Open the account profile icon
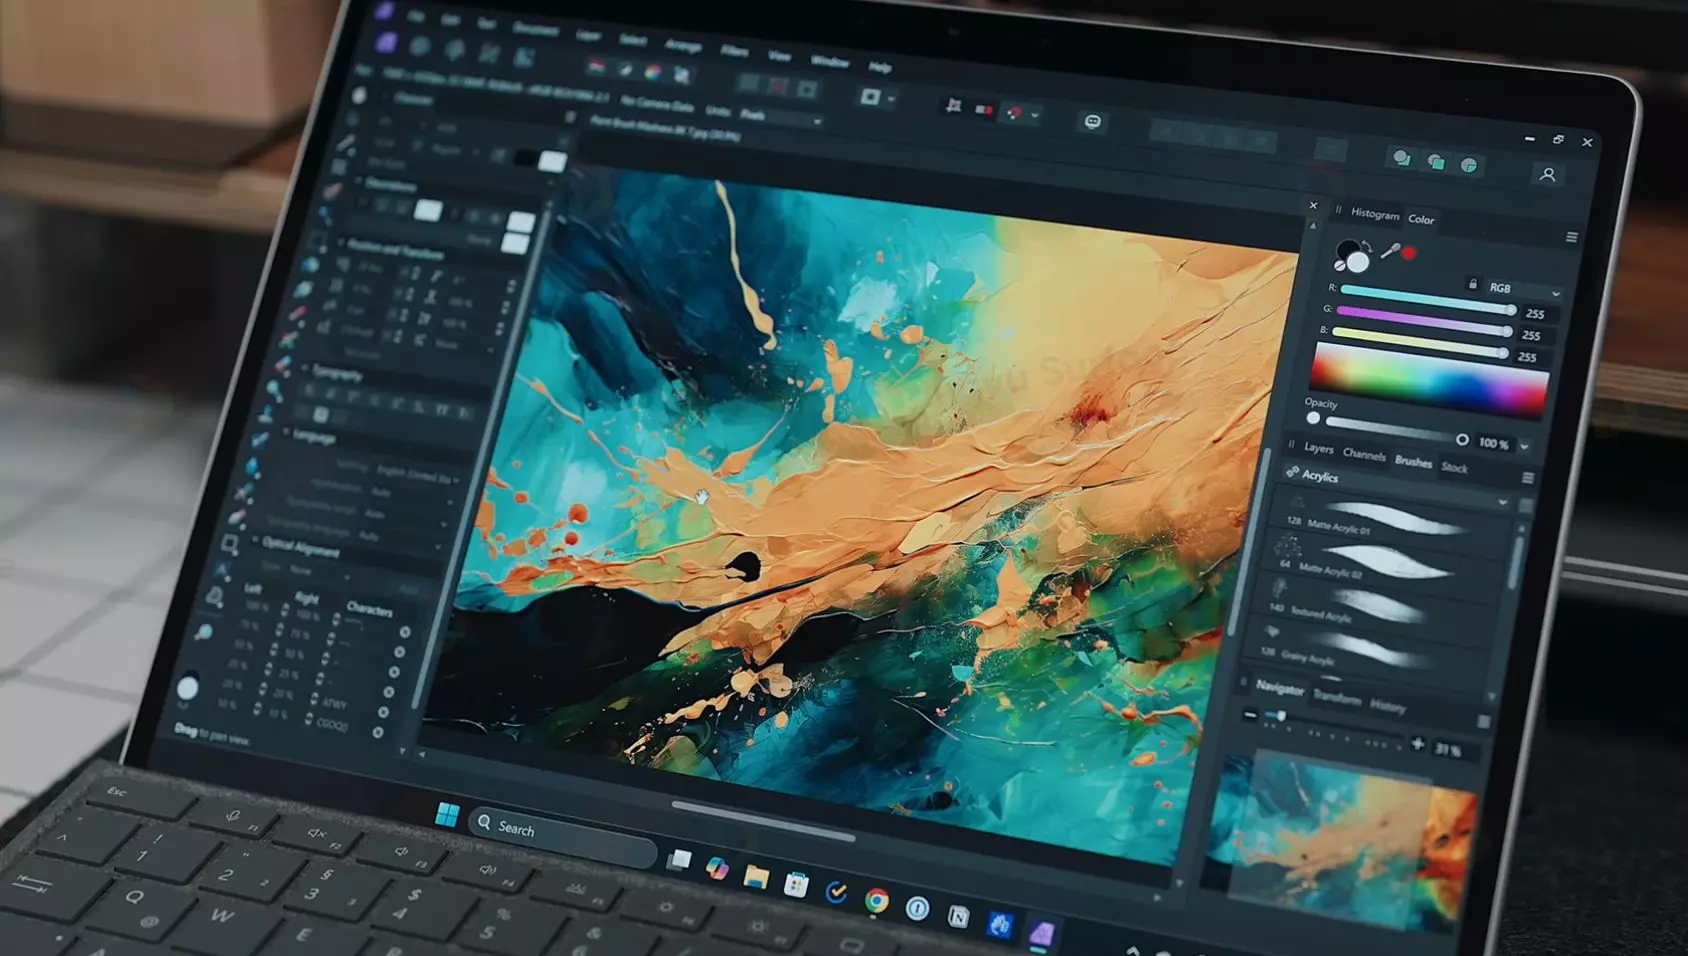Viewport: 1688px width, 956px height. click(x=1547, y=174)
